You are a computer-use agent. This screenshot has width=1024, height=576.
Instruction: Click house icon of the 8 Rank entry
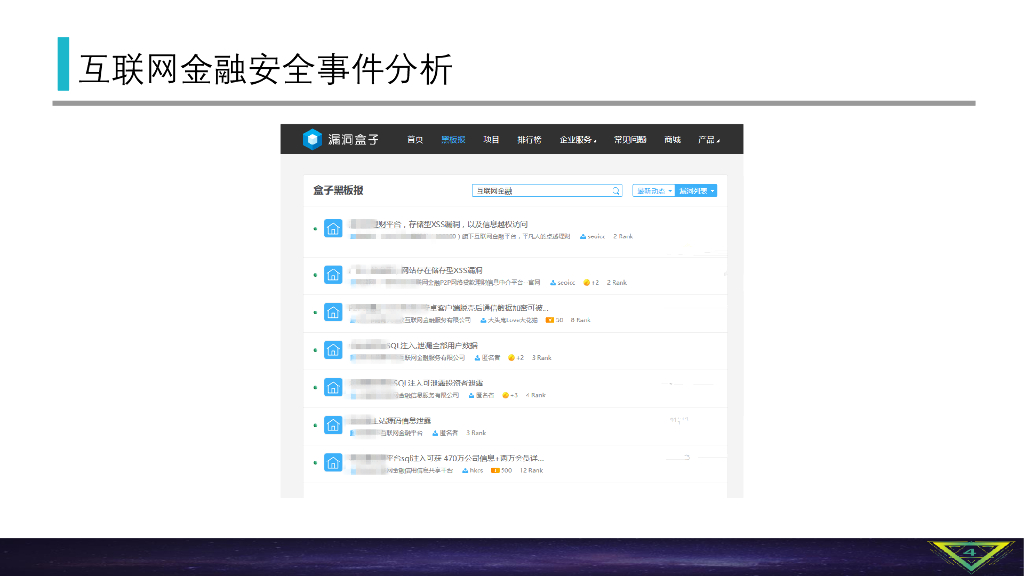point(333,312)
